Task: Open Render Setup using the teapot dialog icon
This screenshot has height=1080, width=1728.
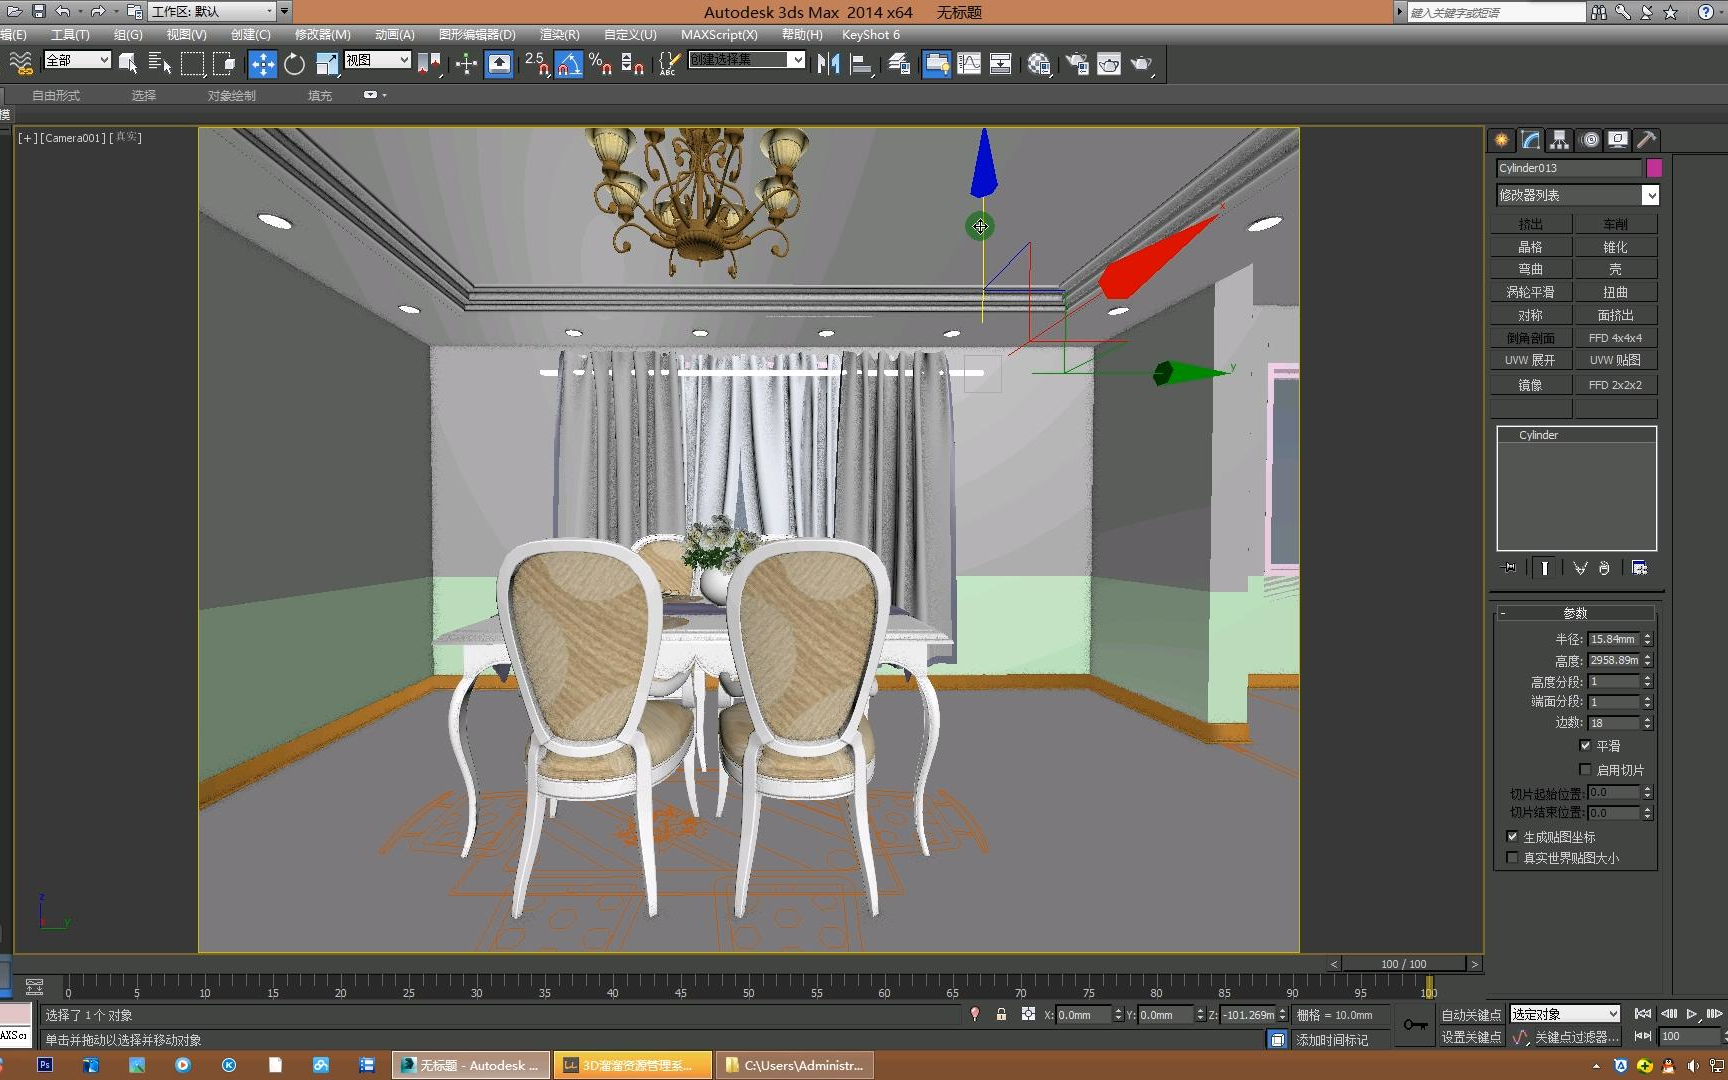Action: point(1076,64)
